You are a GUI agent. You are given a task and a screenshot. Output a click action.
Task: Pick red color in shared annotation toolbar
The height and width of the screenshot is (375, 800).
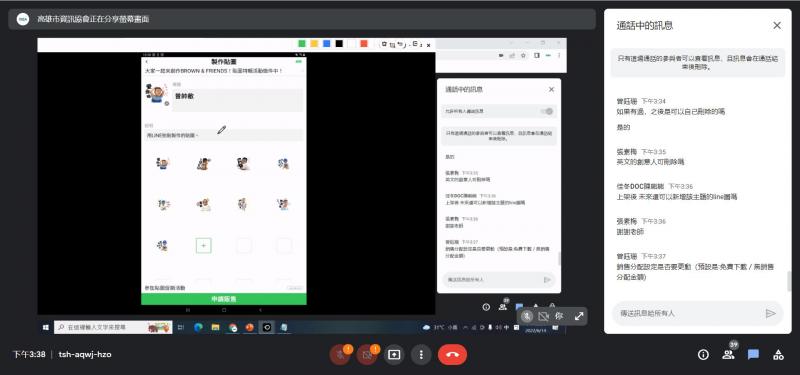(x=364, y=44)
